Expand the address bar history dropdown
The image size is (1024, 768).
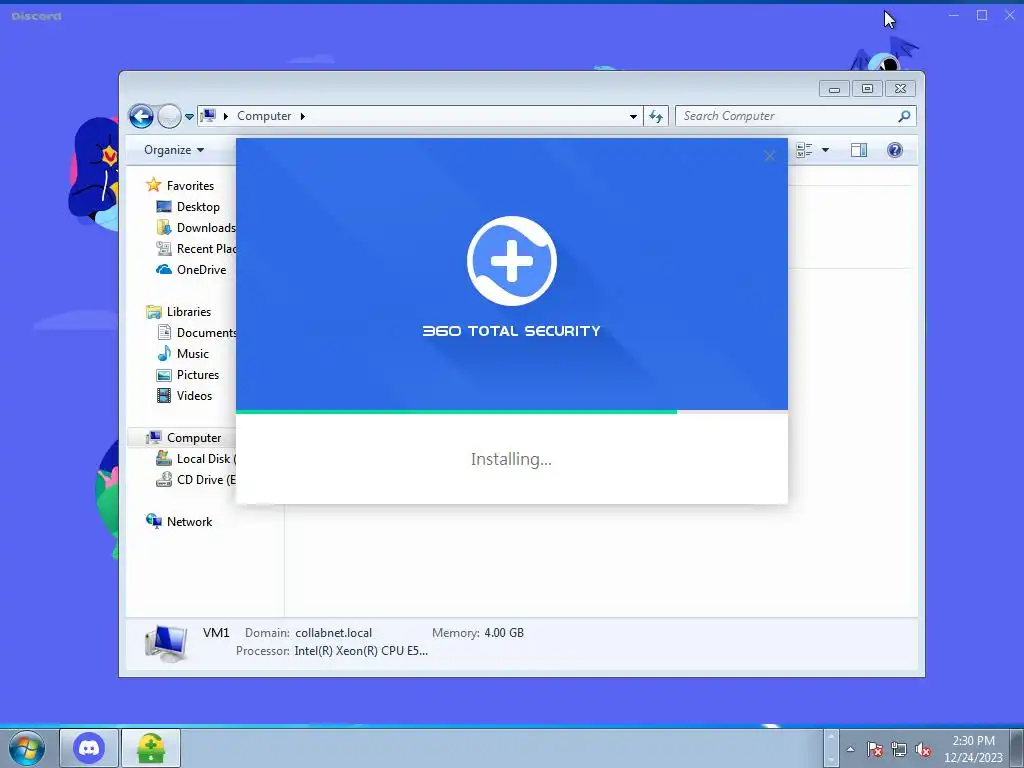coord(633,116)
